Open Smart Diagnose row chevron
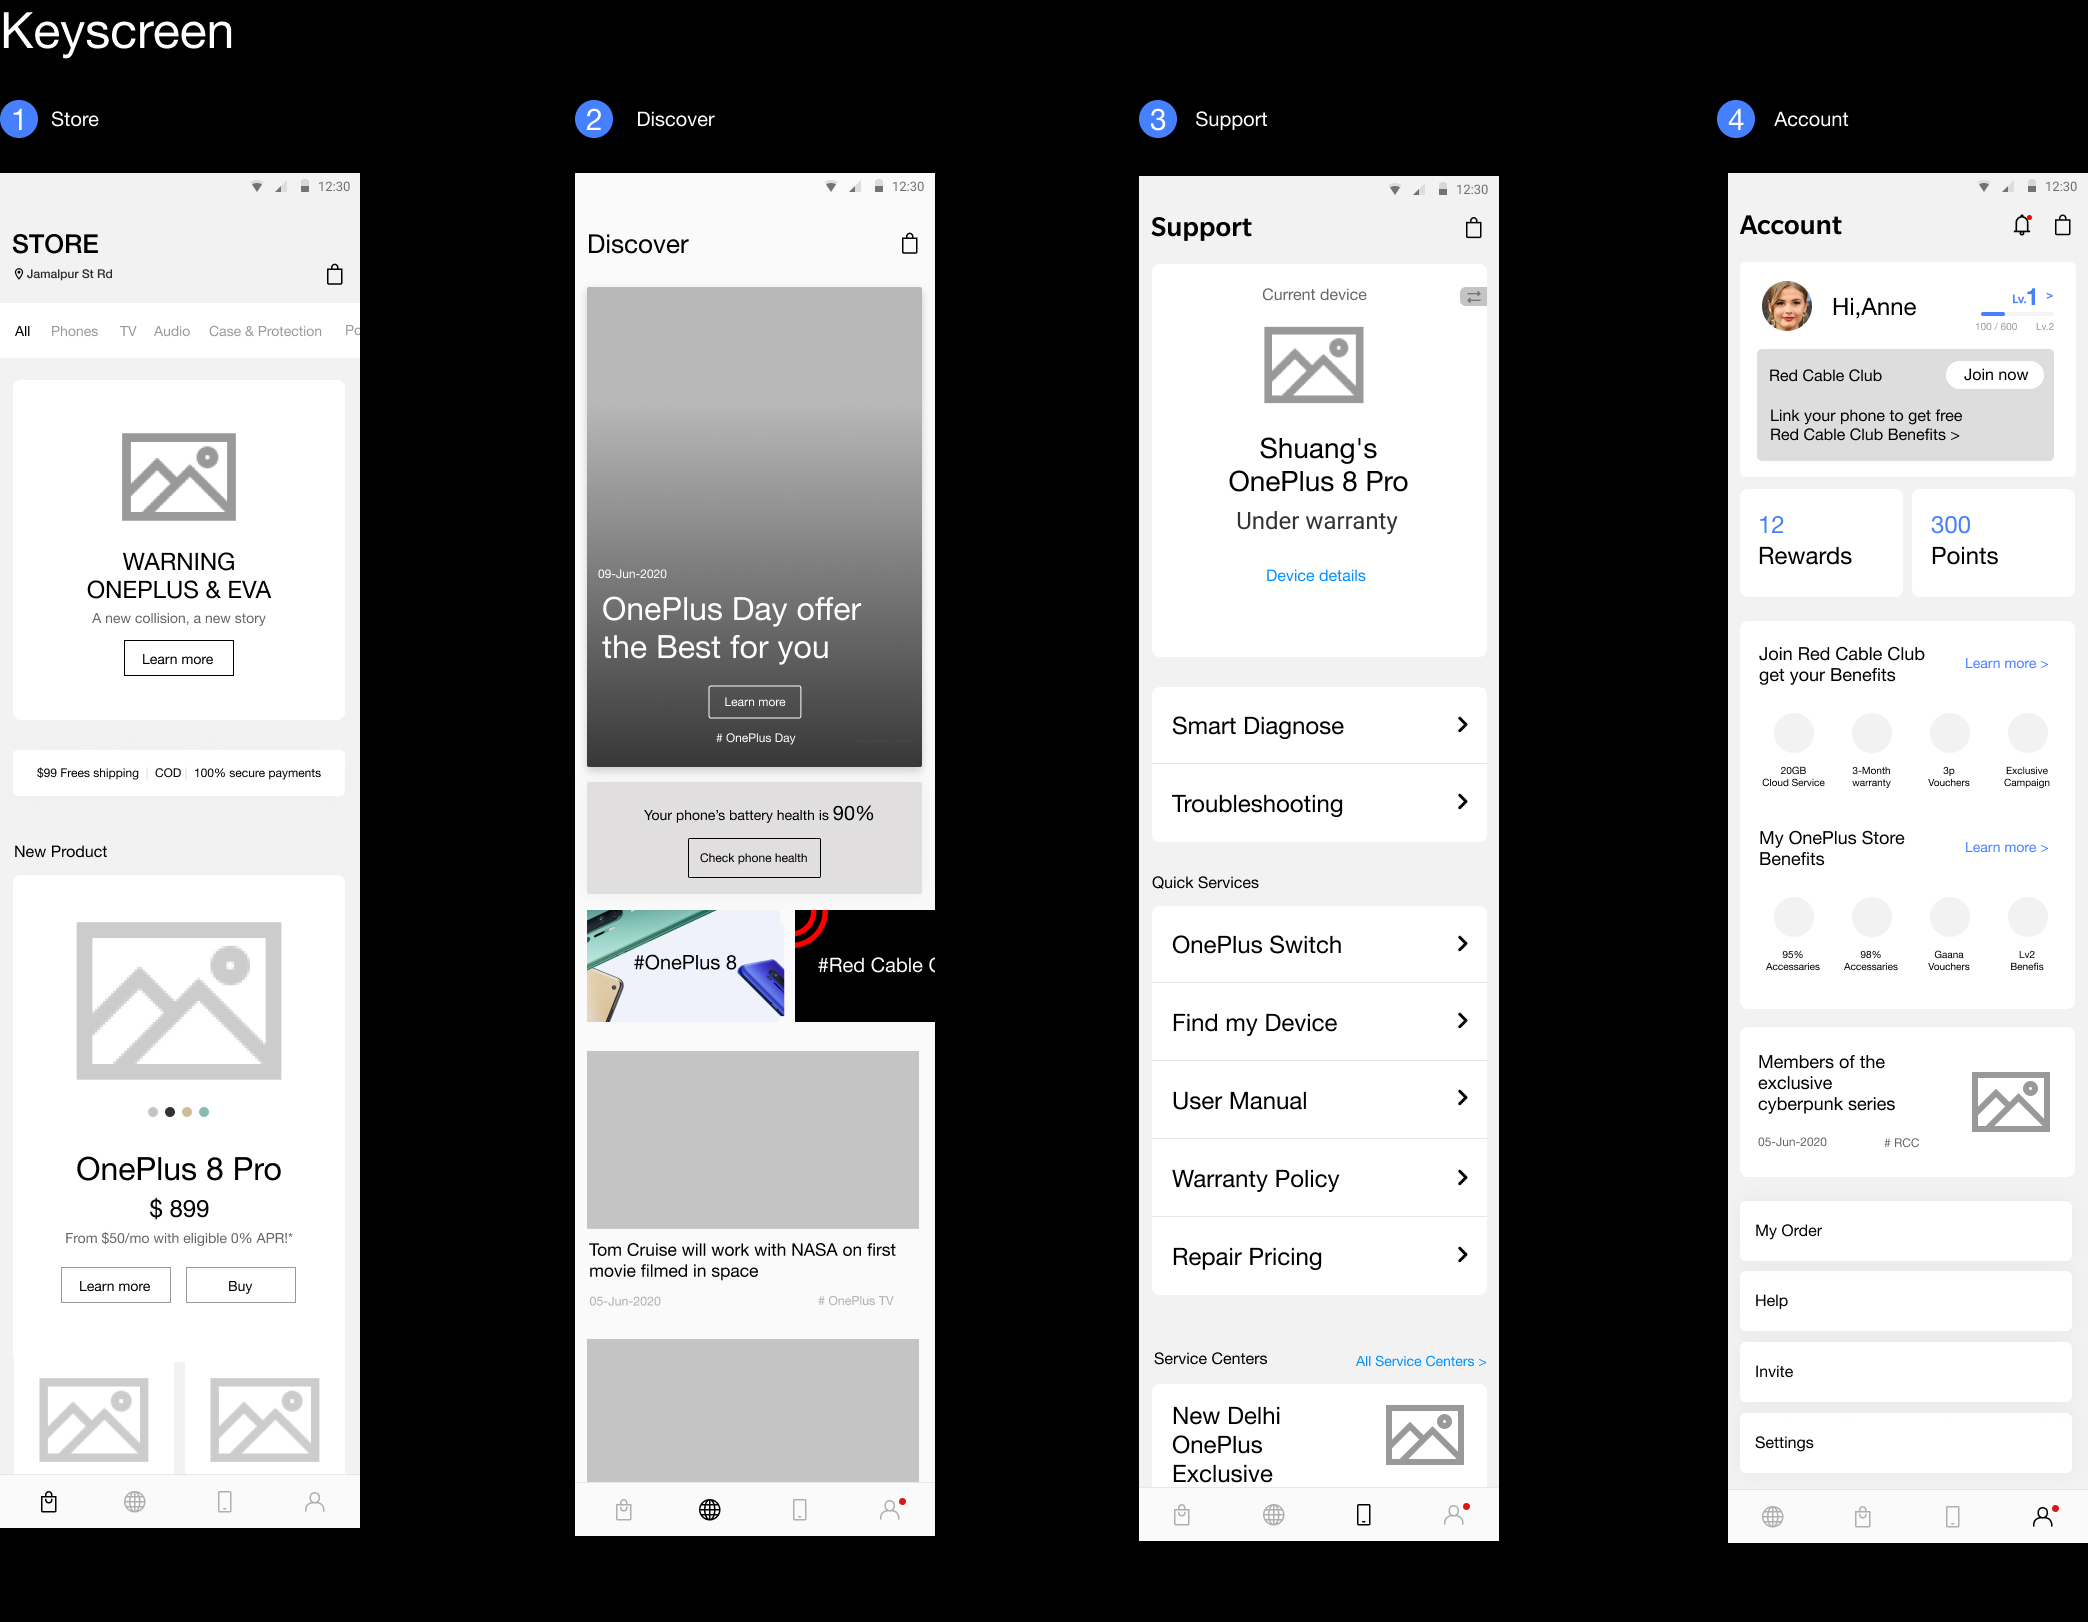Viewport: 2088px width, 1622px height. [1463, 725]
